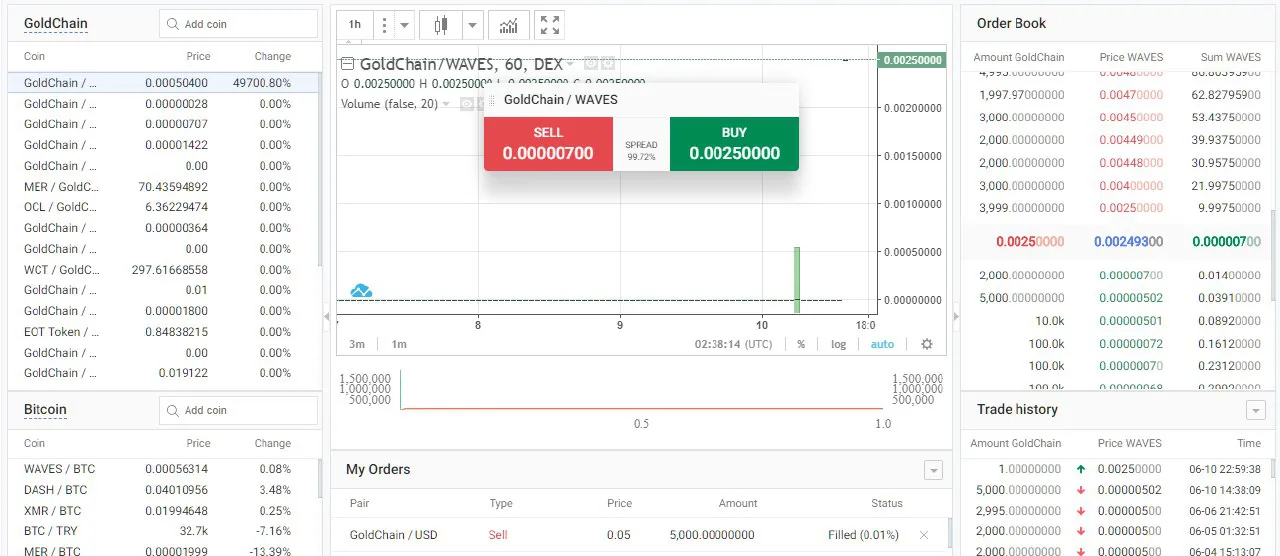
Task: Select the WAVES / BTC pair
Action: pos(164,469)
